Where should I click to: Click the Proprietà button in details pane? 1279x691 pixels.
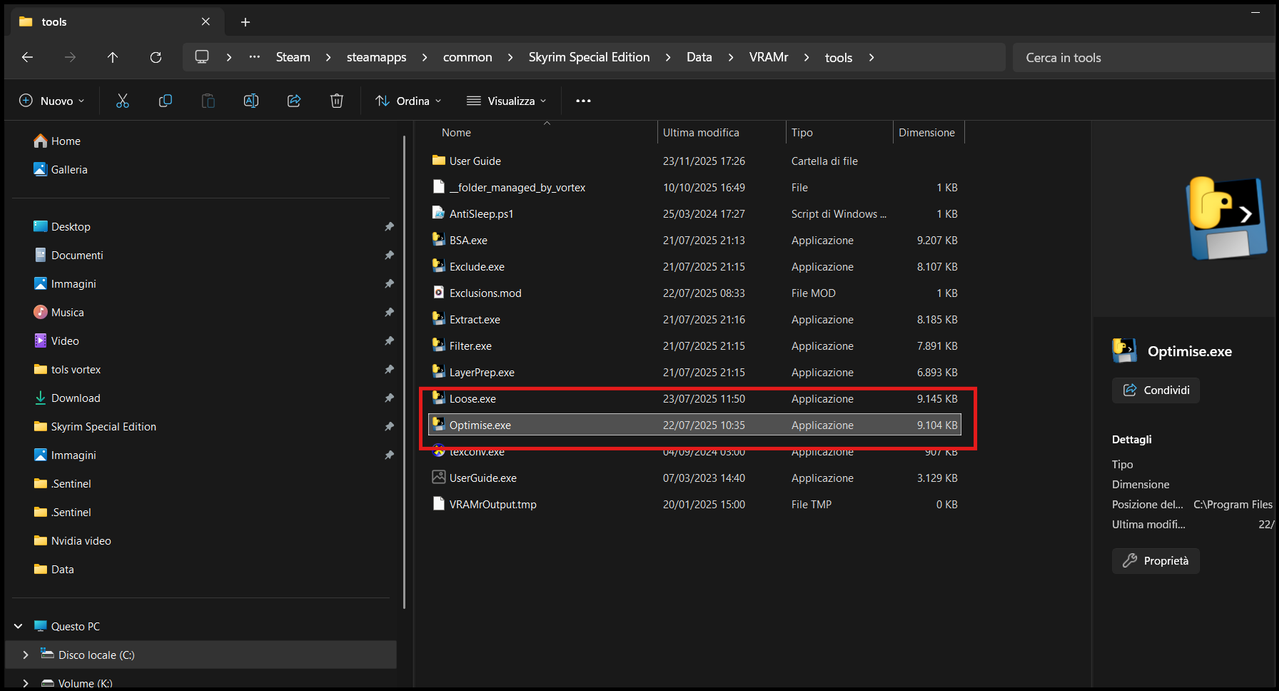tap(1156, 561)
